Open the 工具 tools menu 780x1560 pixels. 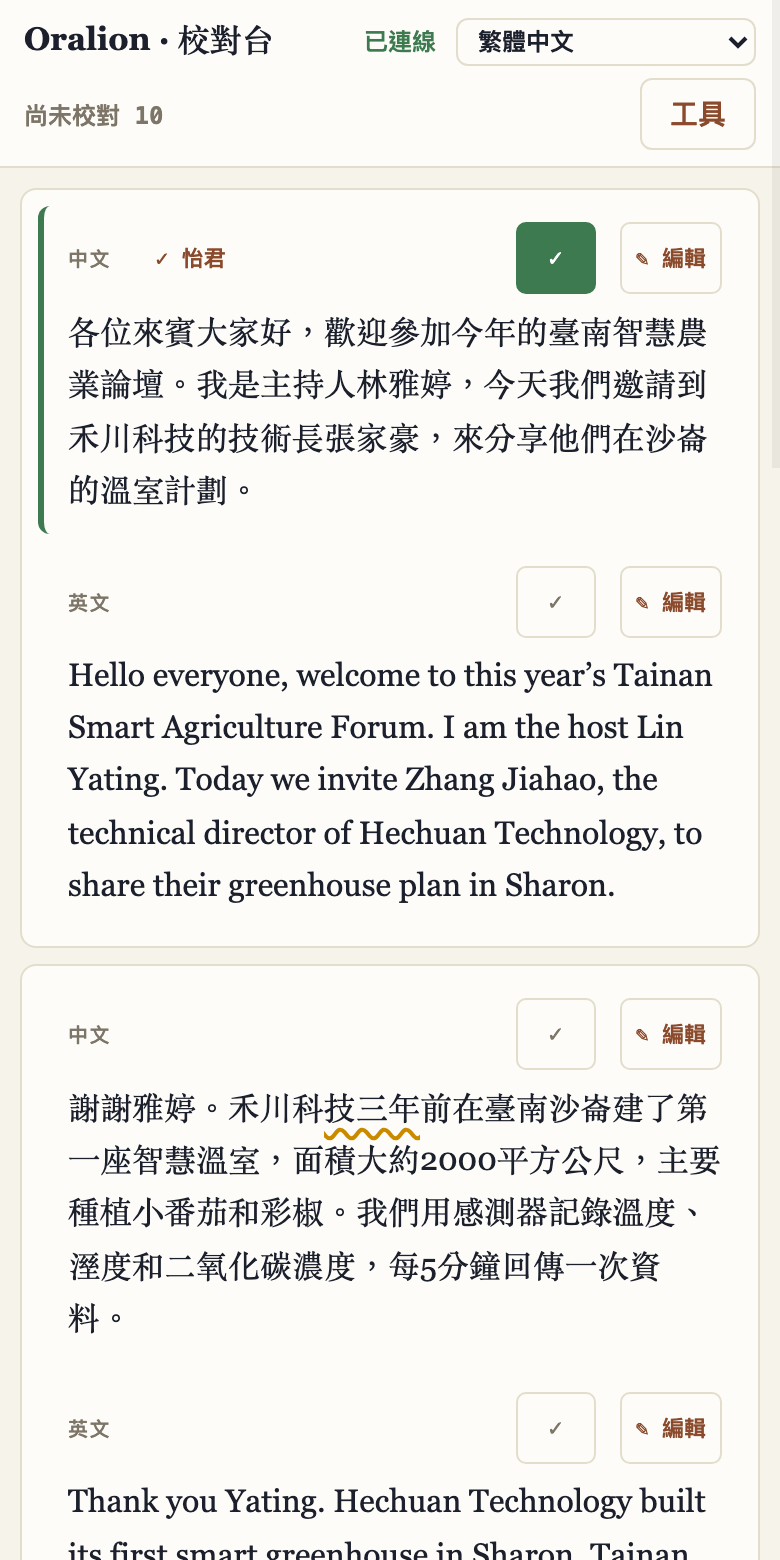click(698, 114)
